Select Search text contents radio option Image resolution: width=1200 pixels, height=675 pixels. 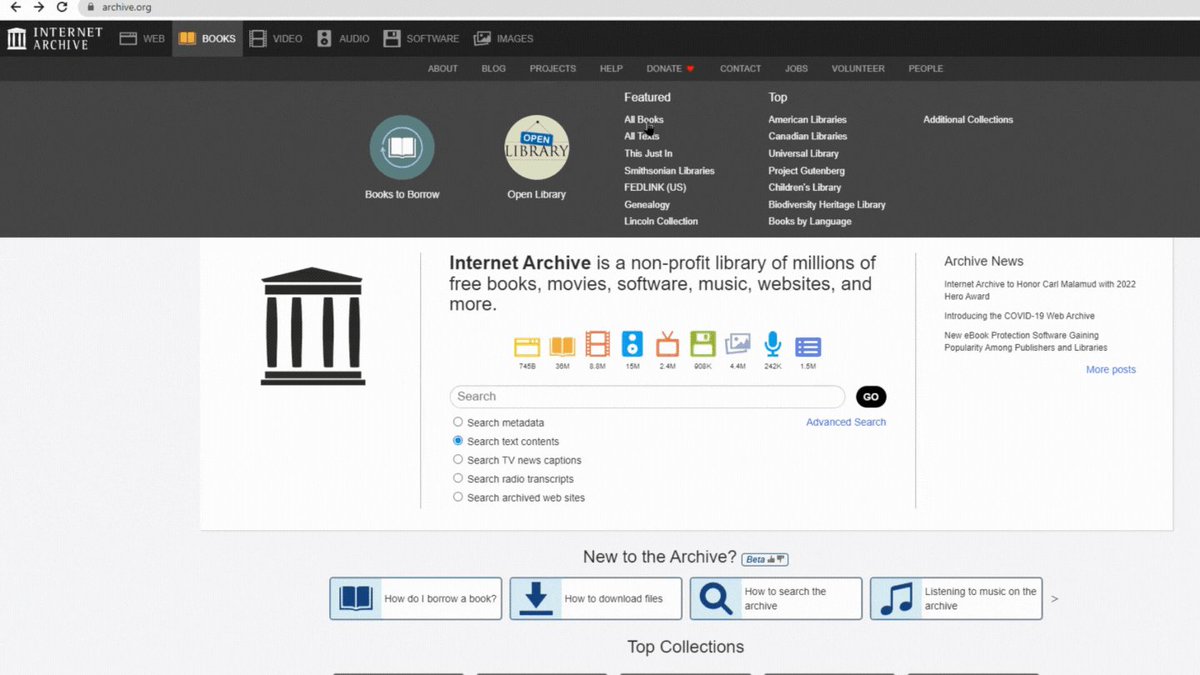[458, 441]
